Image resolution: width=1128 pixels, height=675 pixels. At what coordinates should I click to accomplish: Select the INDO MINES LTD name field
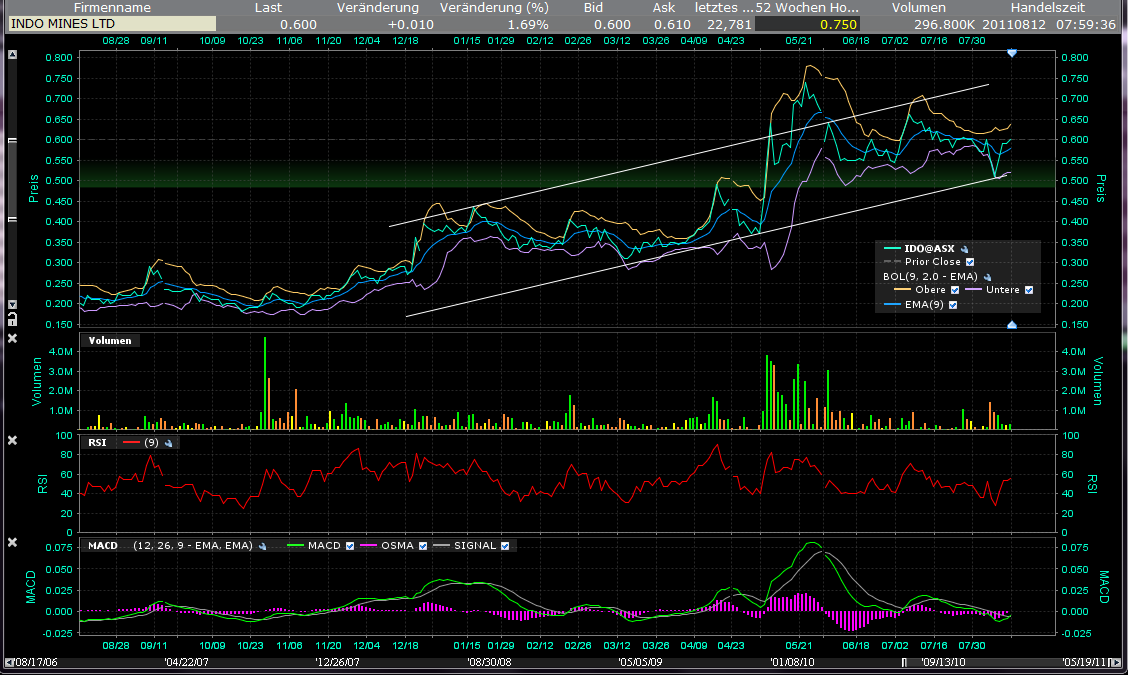(x=111, y=23)
